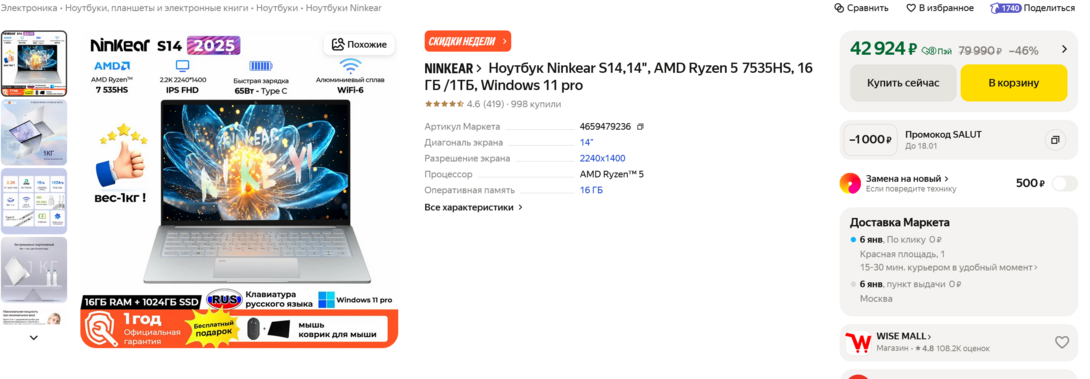Add WISE MALL shop to favorites heart
Image resolution: width=1090 pixels, height=379 pixels.
pyautogui.click(x=1061, y=342)
